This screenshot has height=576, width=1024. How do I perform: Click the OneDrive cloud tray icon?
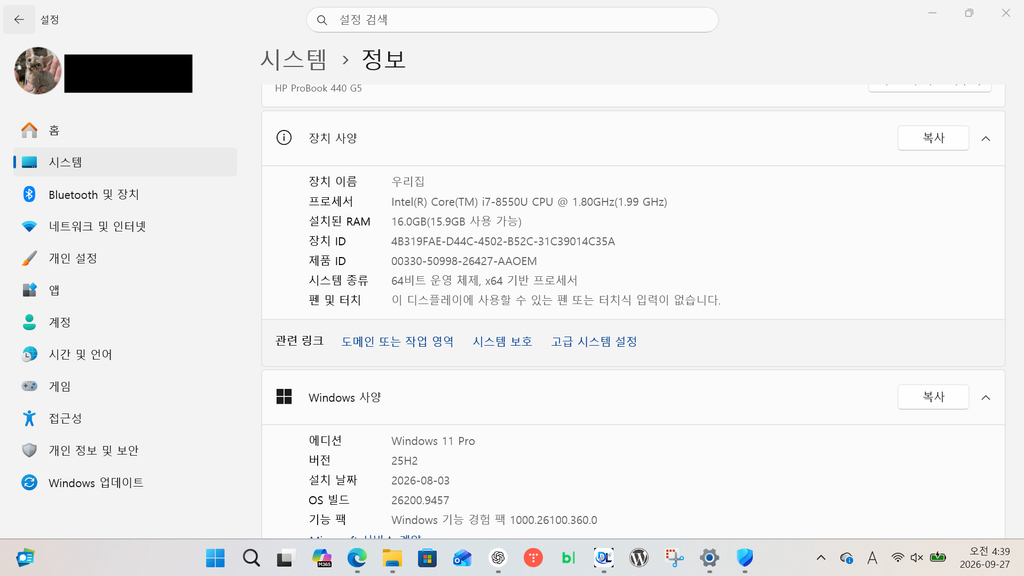(846, 558)
